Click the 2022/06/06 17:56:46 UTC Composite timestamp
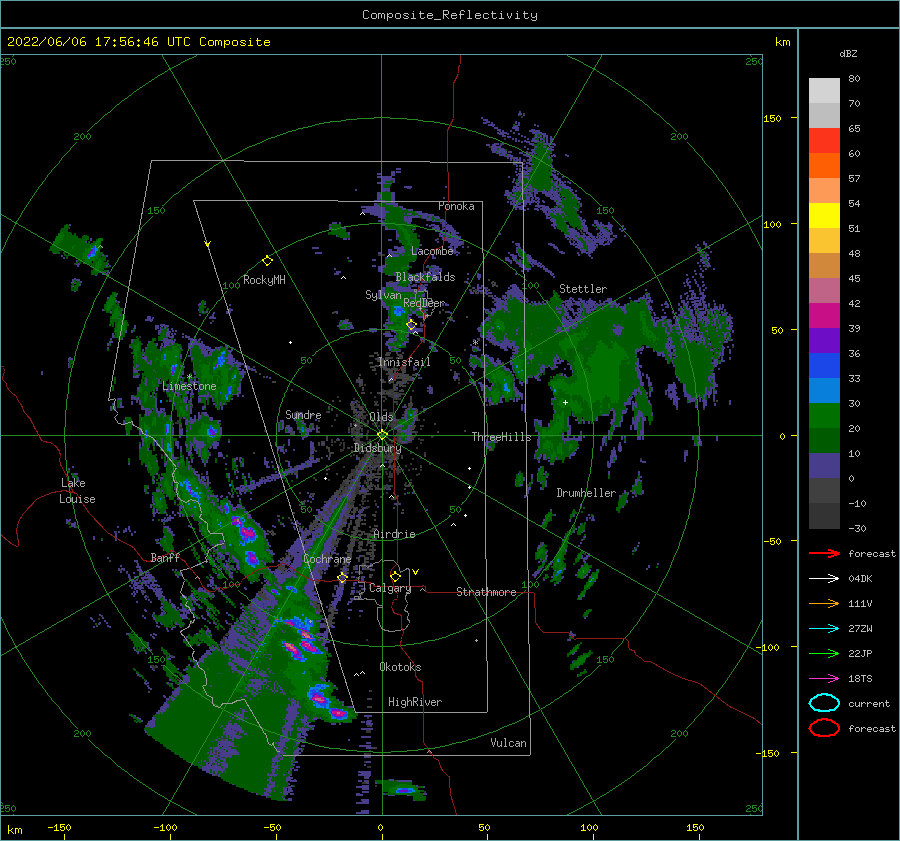The height and width of the screenshot is (841, 900). (138, 42)
